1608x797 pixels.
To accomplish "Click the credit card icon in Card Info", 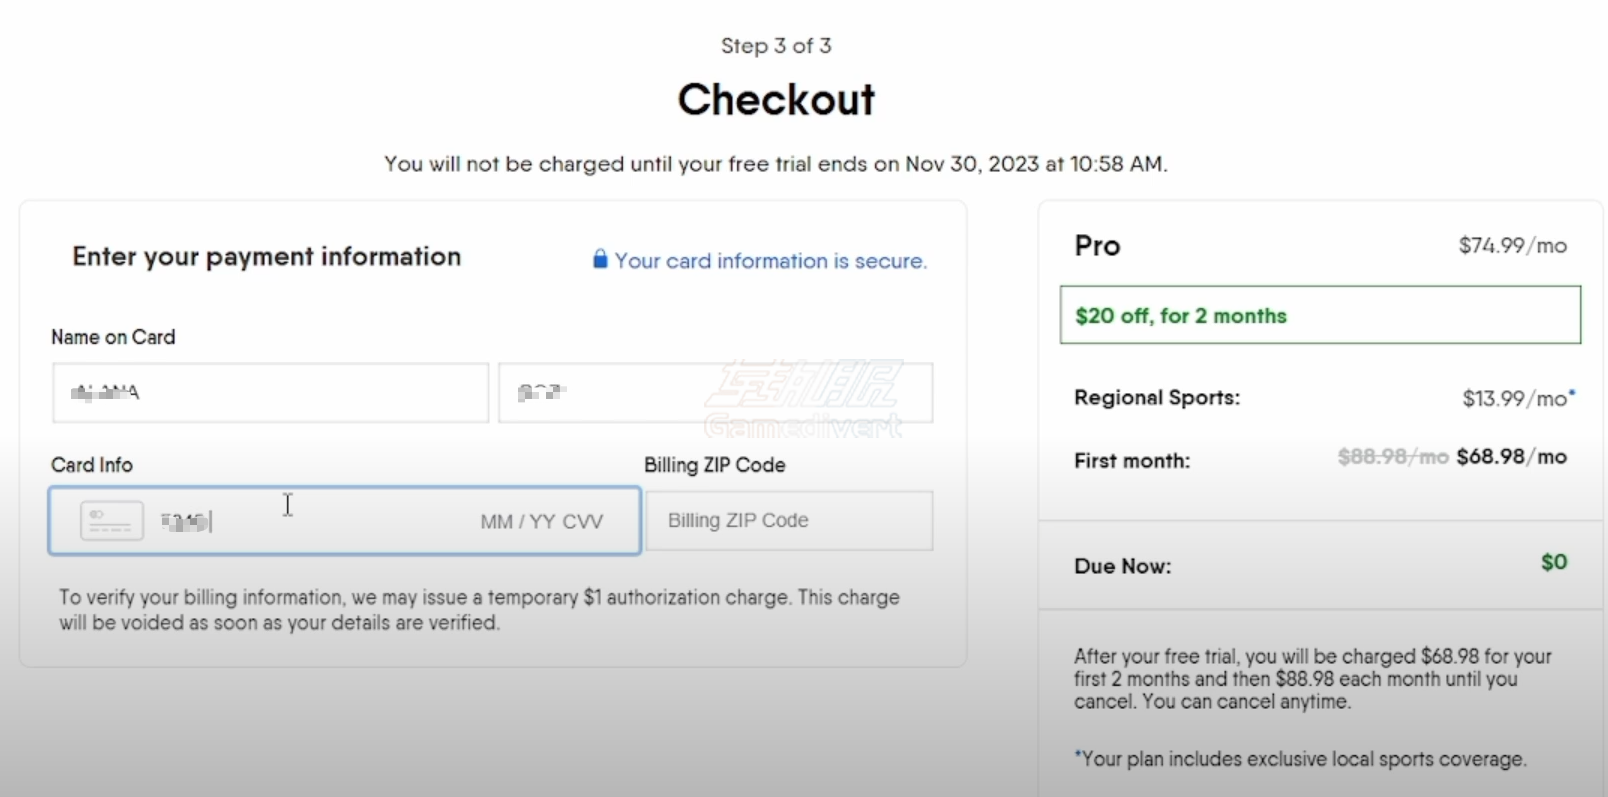I will (111, 521).
